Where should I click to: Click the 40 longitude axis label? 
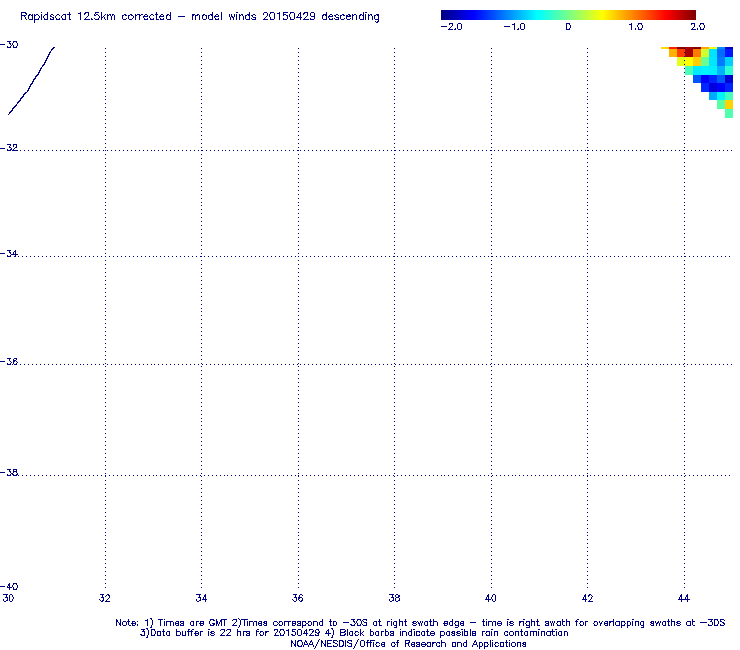coord(490,599)
